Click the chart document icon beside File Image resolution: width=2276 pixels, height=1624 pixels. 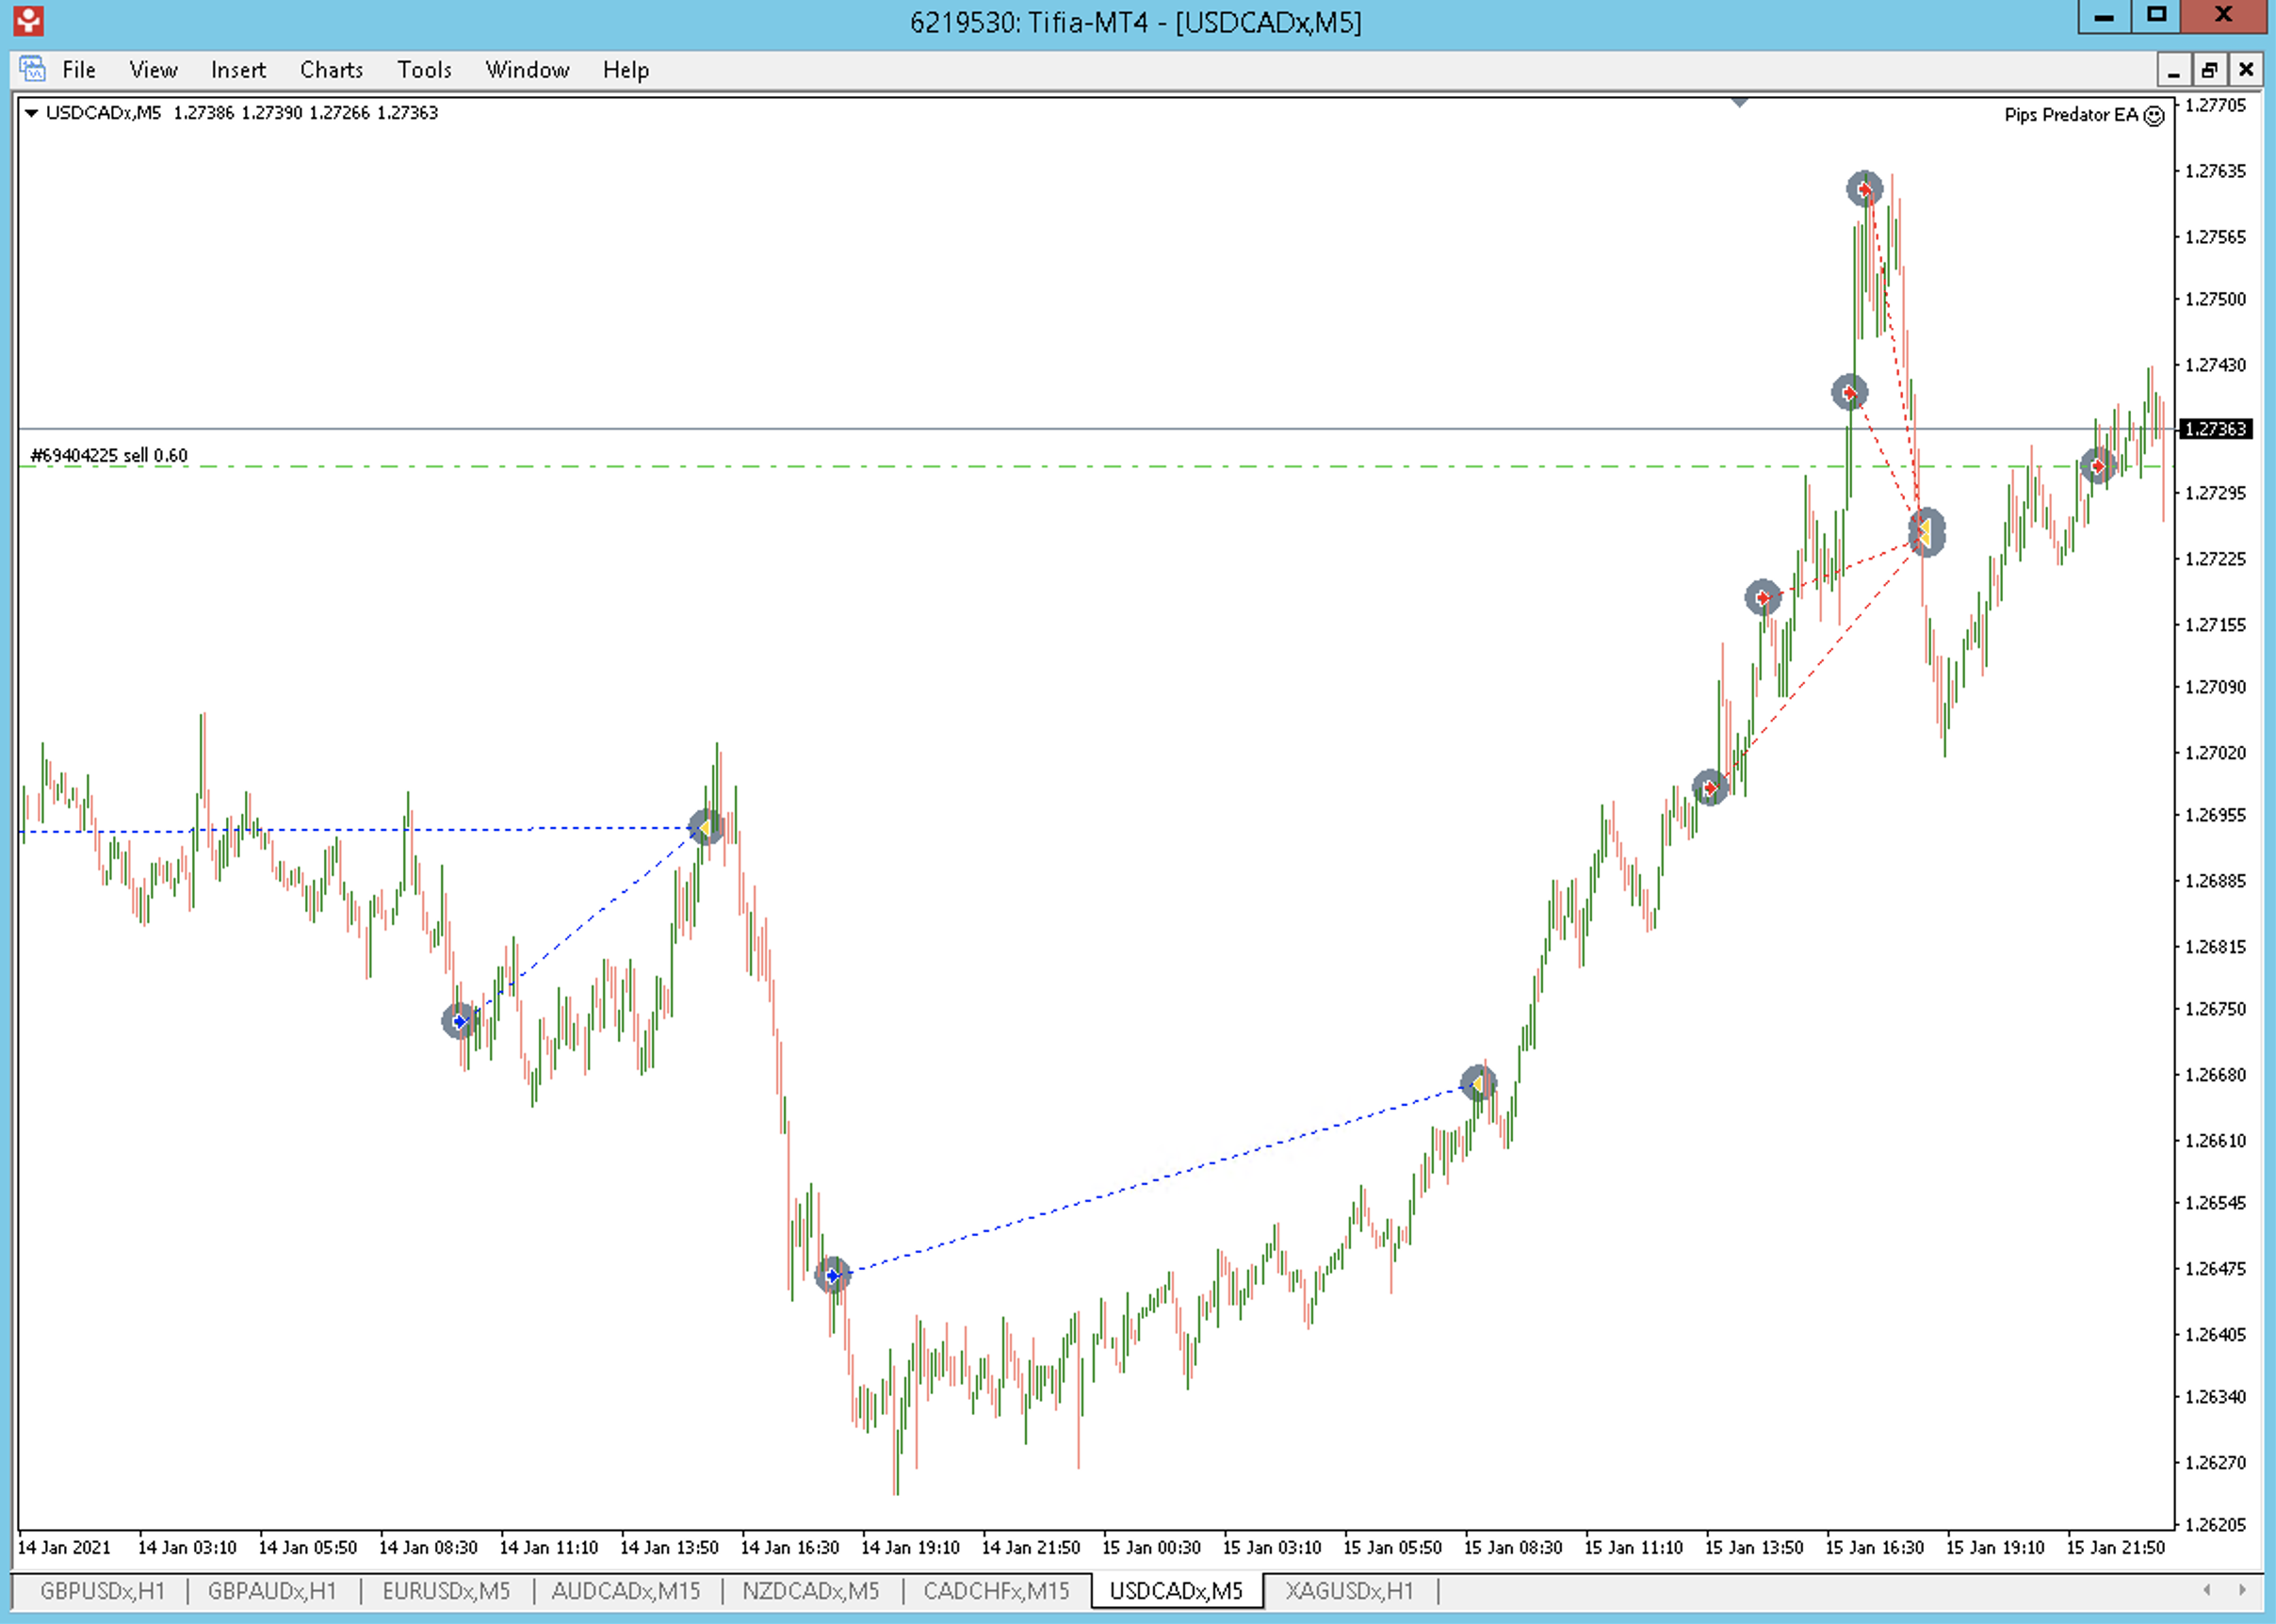[32, 69]
